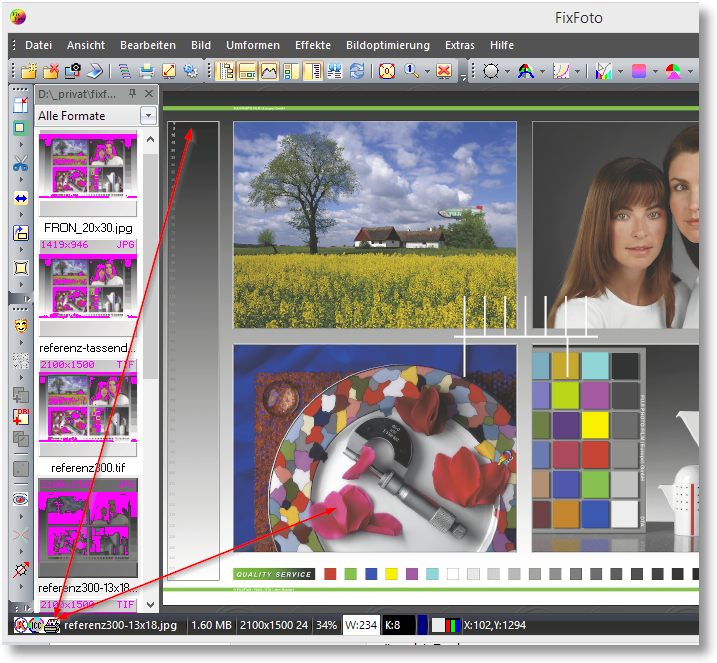Click the blue gears settings icon
Image resolution: width=717 pixels, height=663 pixels.
pos(191,71)
